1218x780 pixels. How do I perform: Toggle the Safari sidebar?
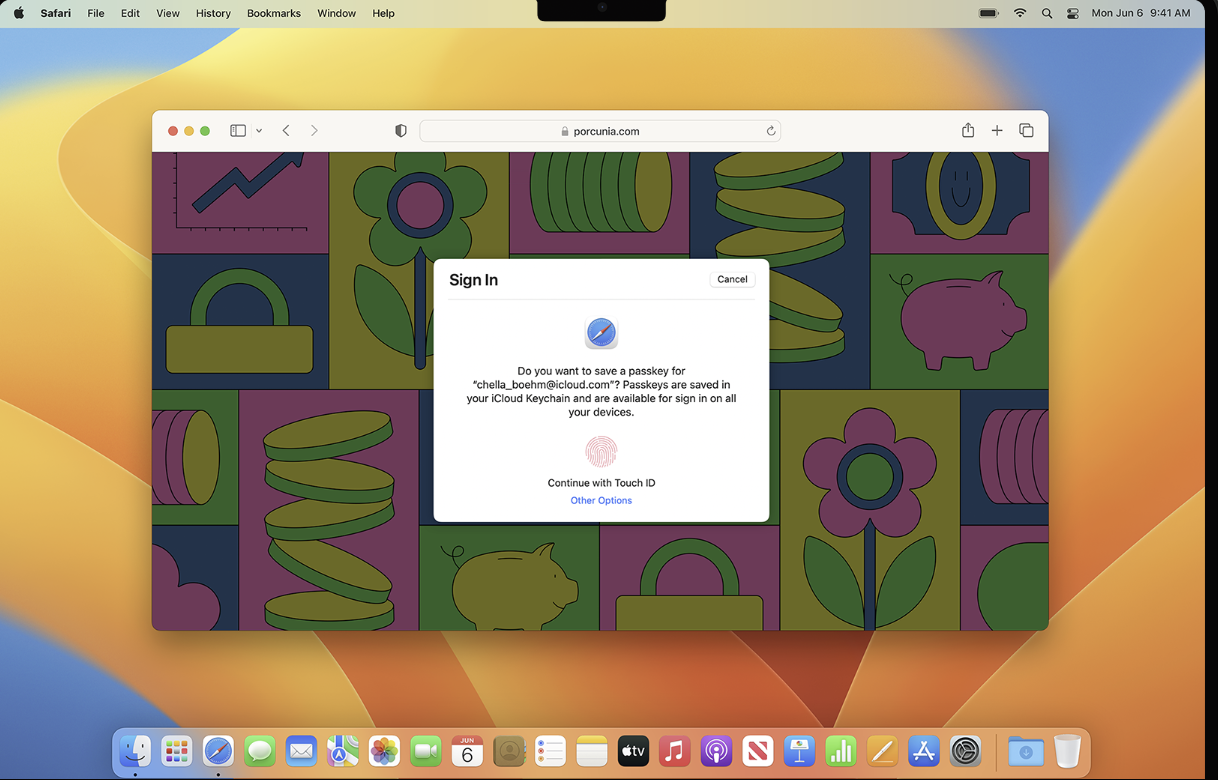[238, 131]
